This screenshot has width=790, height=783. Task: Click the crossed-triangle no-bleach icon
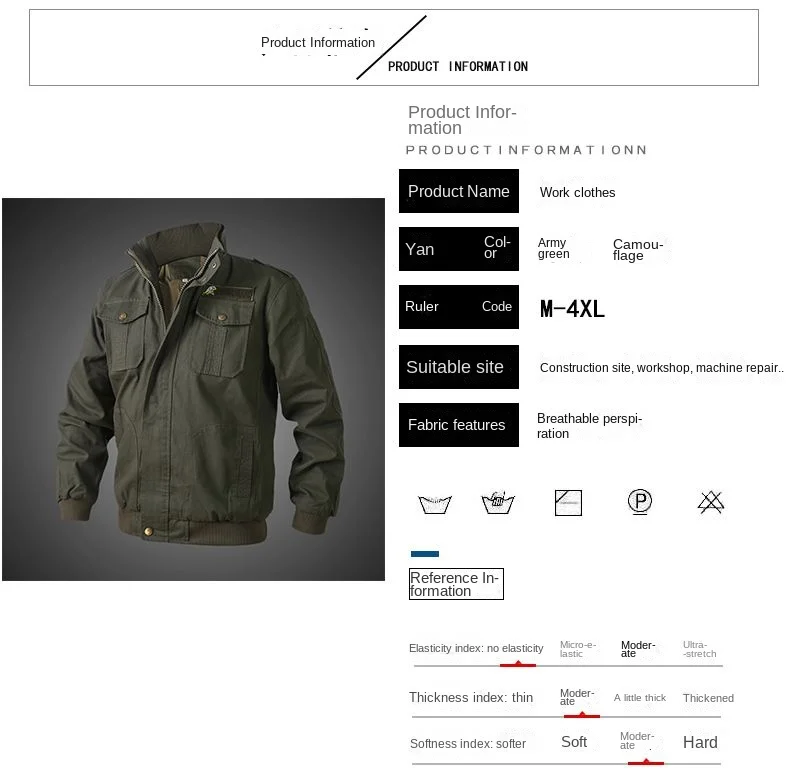click(711, 502)
